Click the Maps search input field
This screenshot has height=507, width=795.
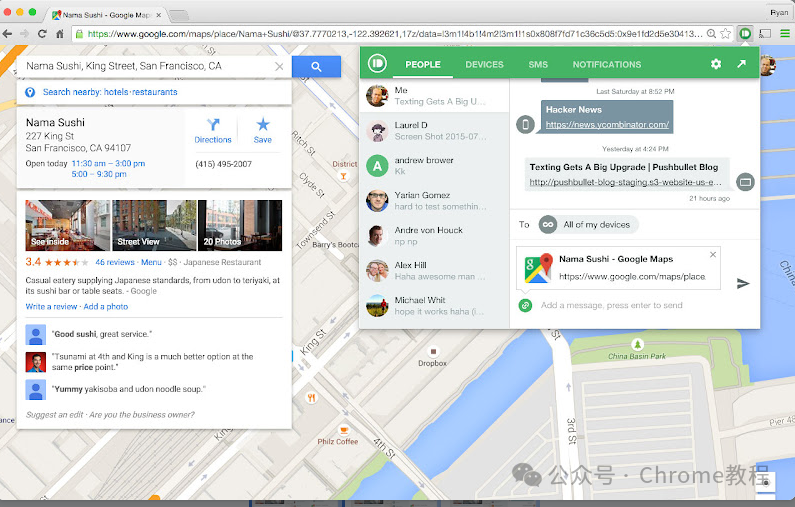147,66
